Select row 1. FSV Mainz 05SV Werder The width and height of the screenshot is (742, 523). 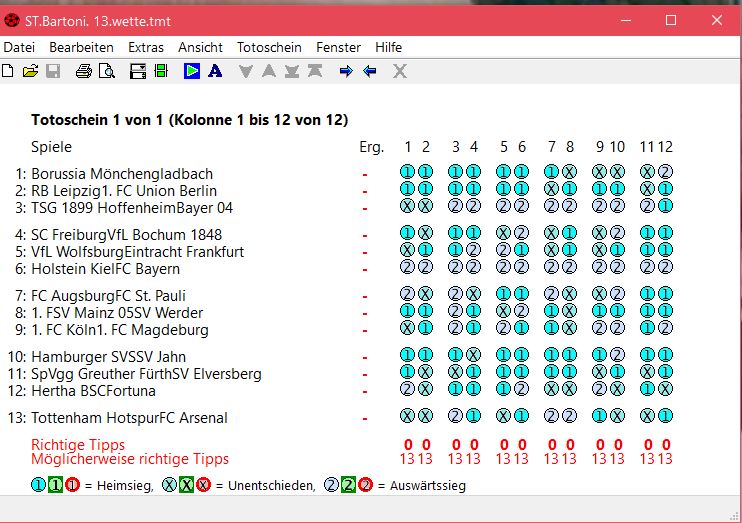[117, 313]
